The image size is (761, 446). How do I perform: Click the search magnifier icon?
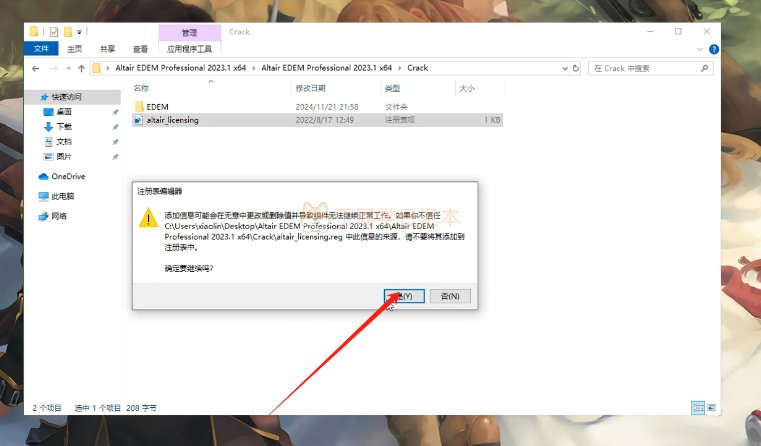(704, 68)
